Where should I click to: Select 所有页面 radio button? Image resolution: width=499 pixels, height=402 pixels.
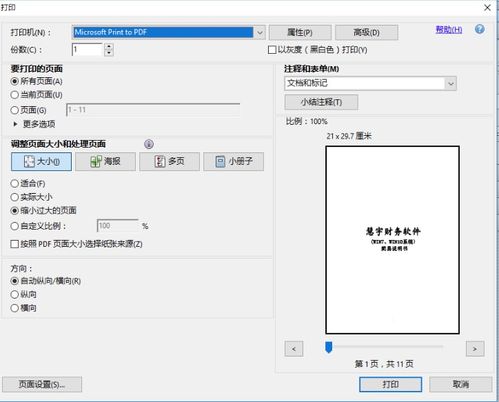(x=14, y=81)
